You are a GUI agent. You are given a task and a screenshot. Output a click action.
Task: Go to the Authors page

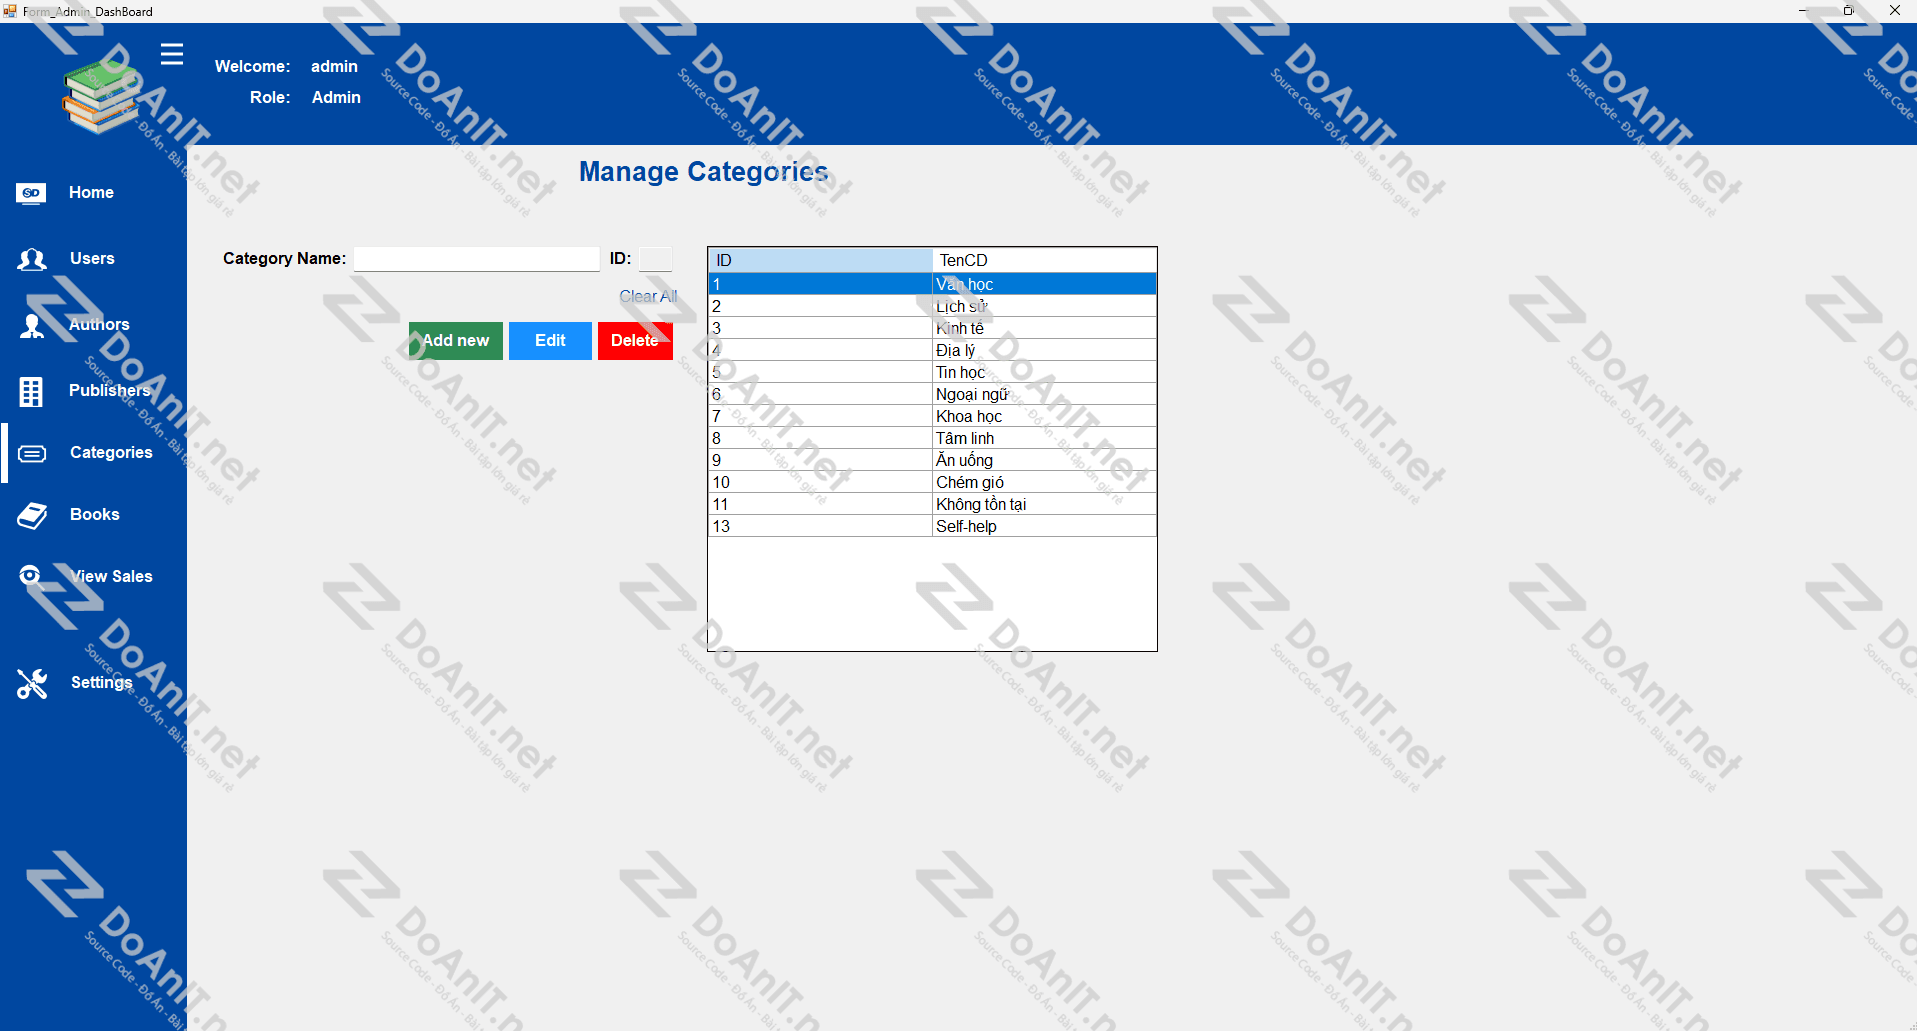[x=99, y=324]
